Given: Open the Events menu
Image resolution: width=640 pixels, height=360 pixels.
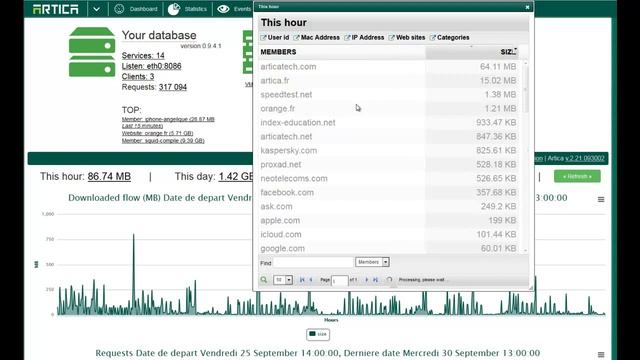Looking at the screenshot, I should coord(242,9).
